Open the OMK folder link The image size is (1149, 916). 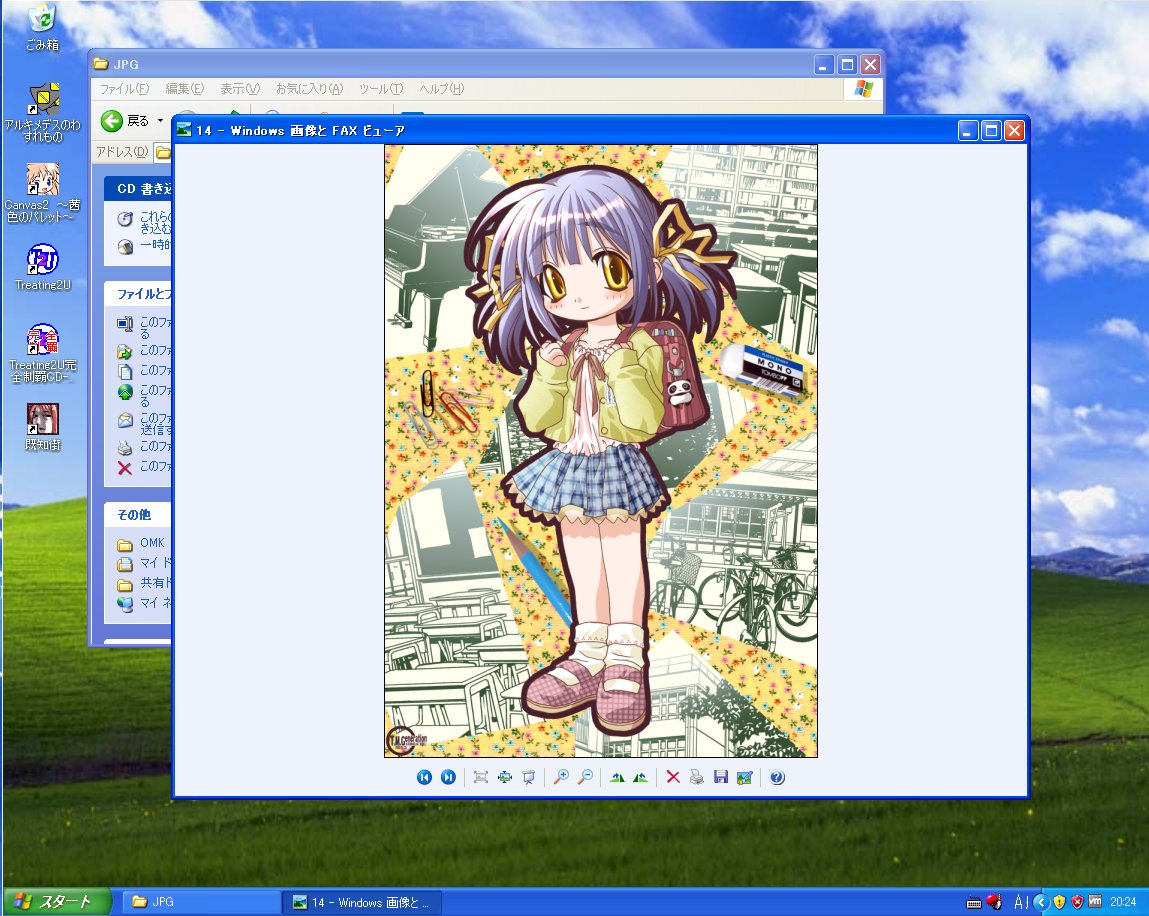coord(152,543)
